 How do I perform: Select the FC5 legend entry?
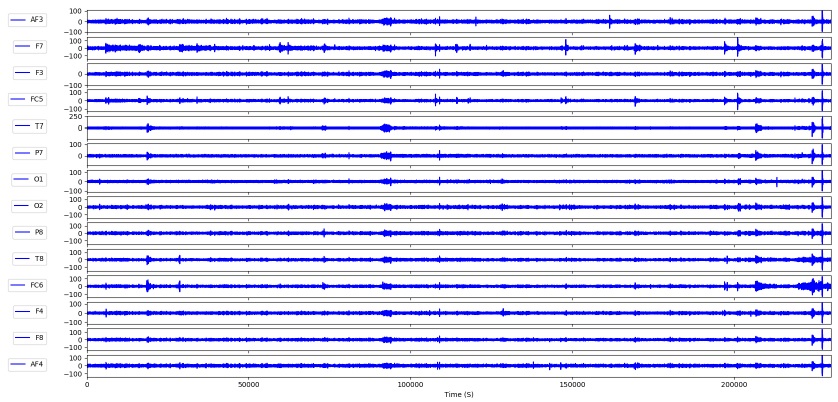coord(28,99)
